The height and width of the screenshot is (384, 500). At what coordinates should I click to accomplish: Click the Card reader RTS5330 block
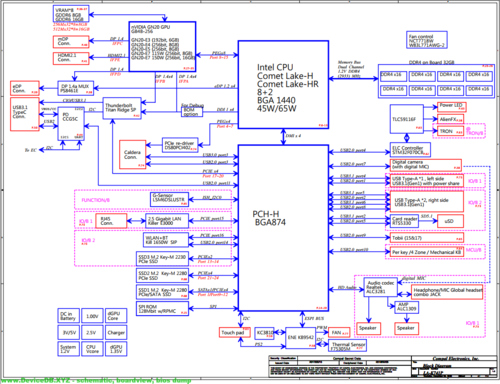point(404,221)
